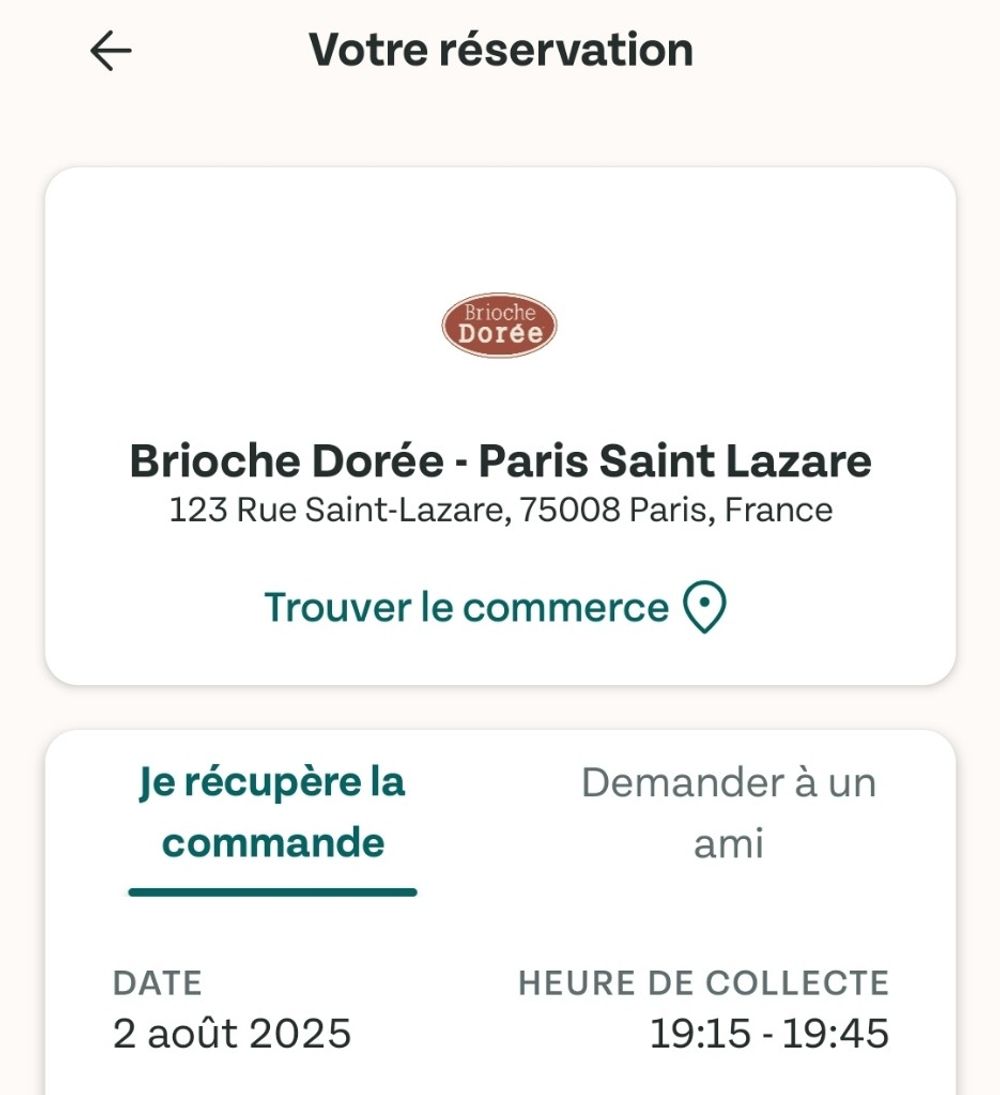Tap the word Dorée inside the logo

(x=500, y=333)
